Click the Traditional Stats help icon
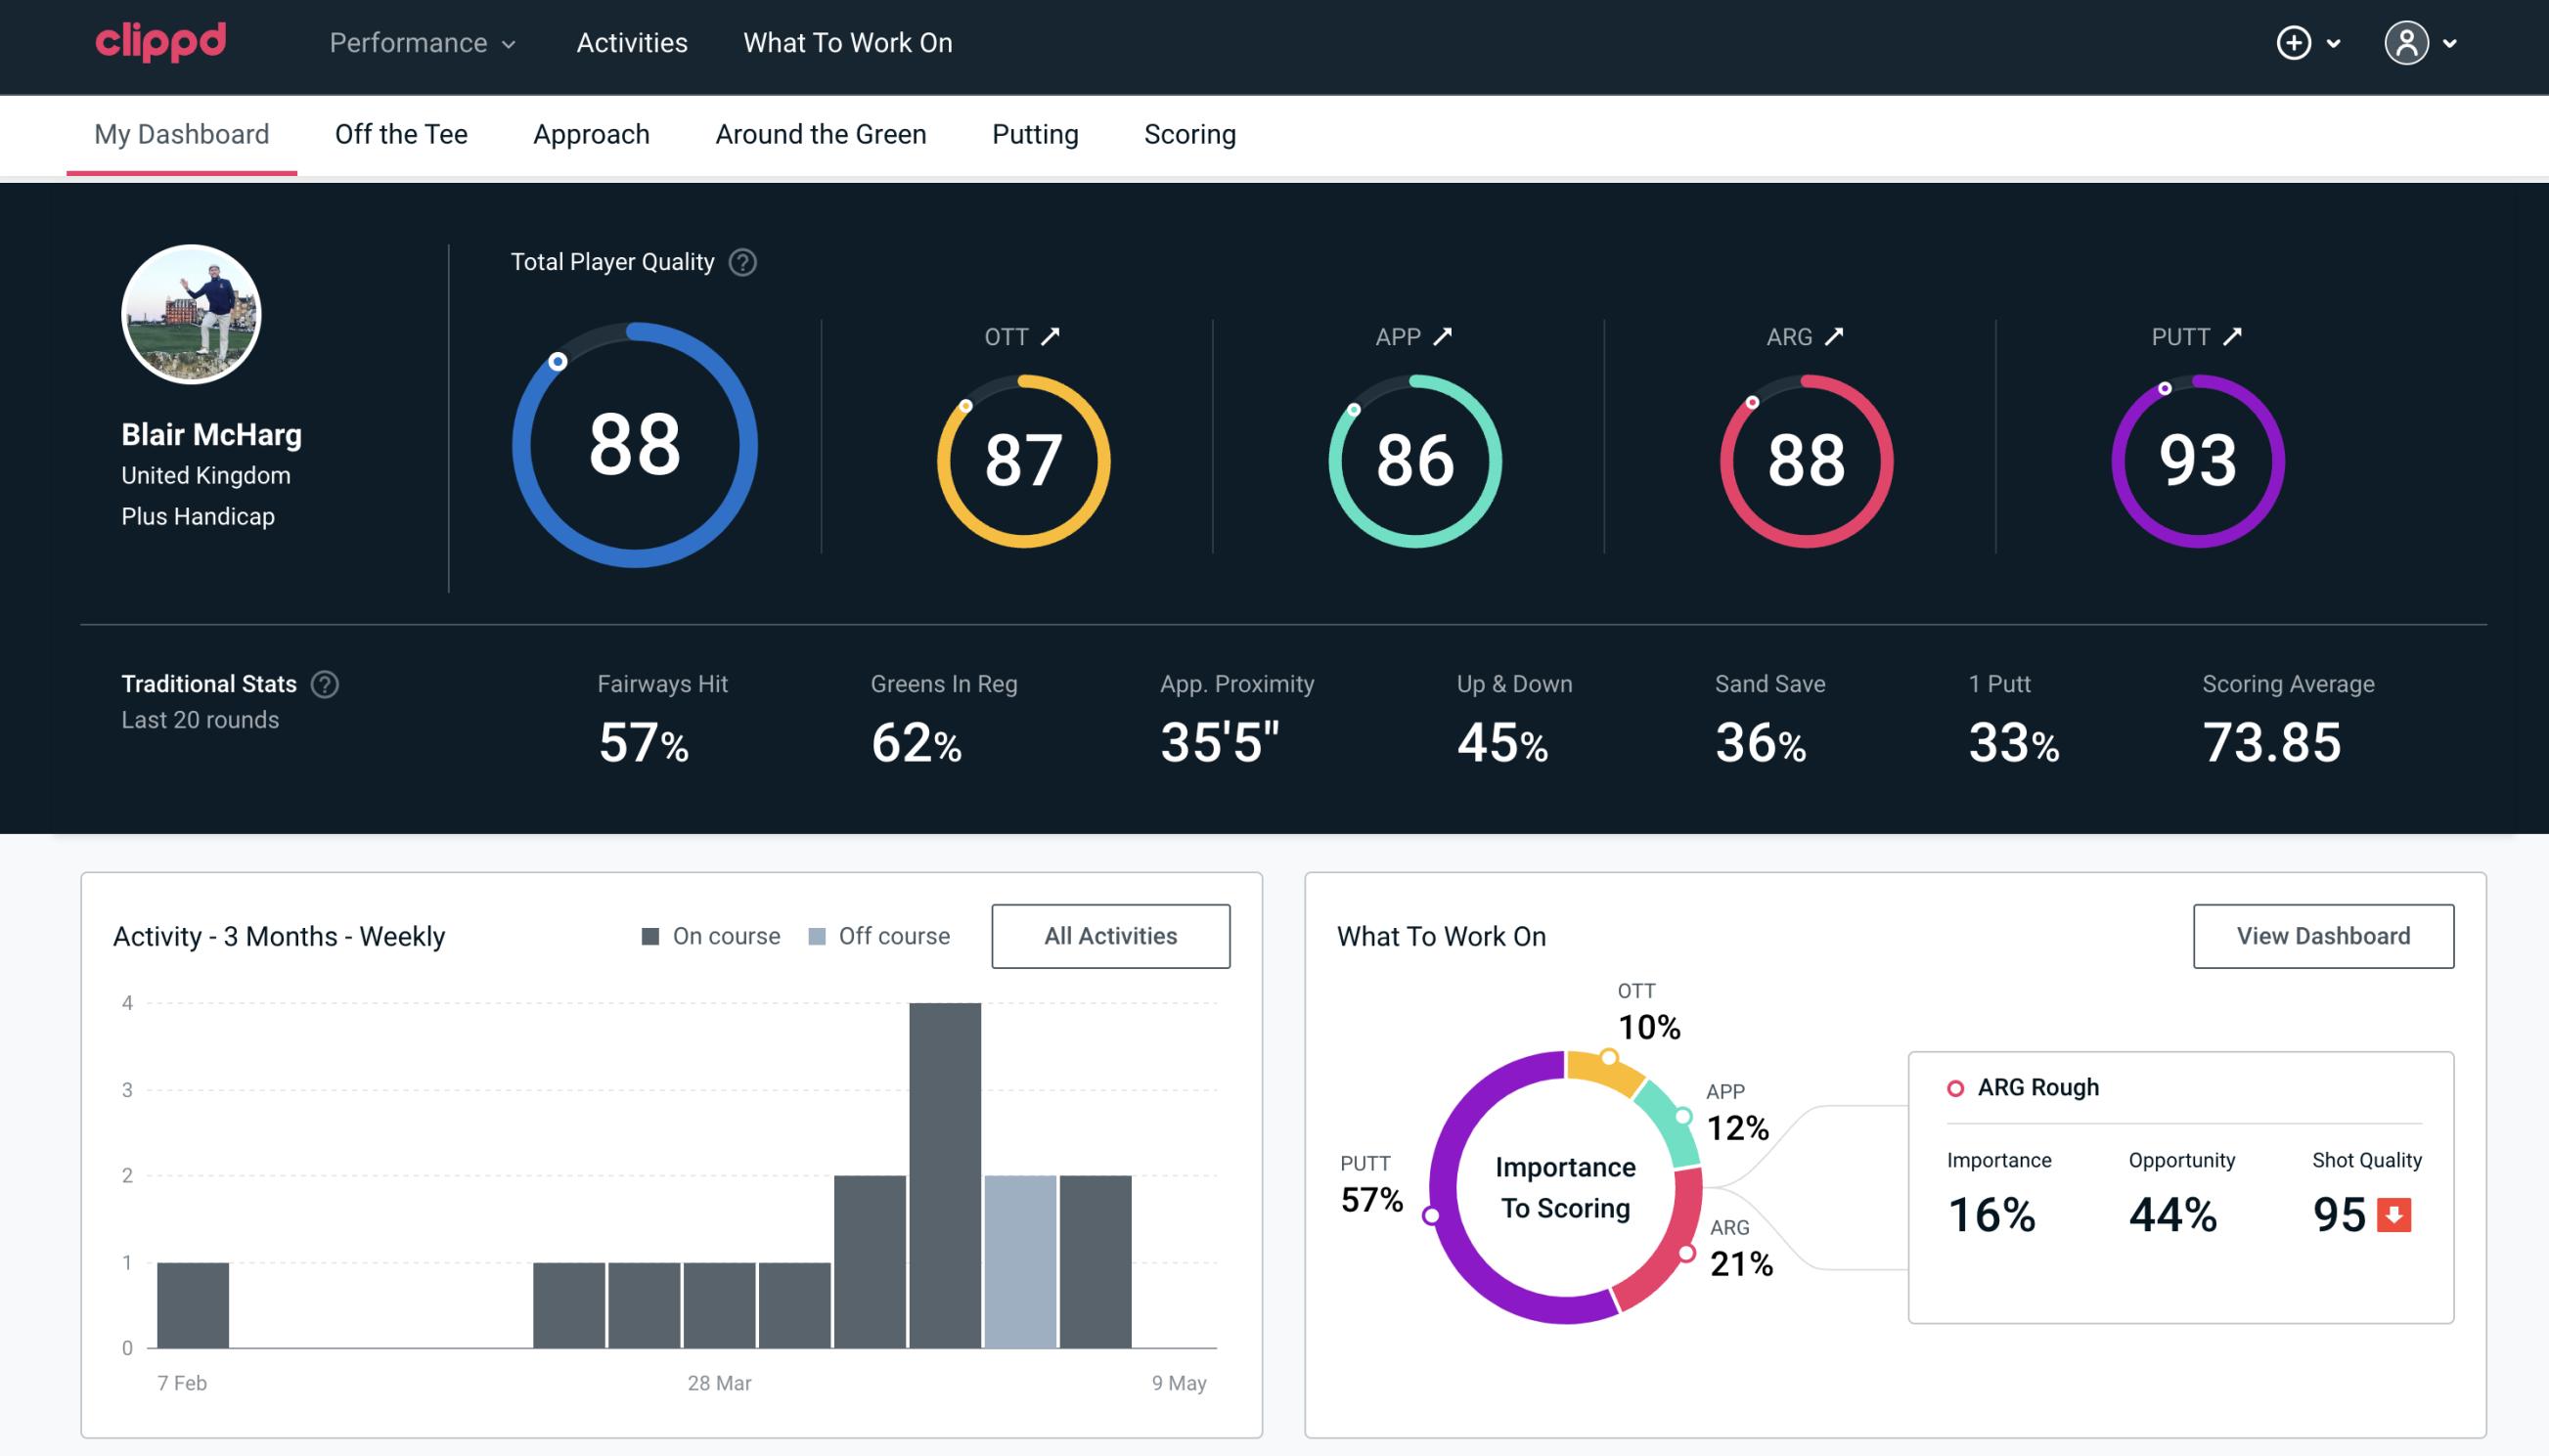 [322, 683]
